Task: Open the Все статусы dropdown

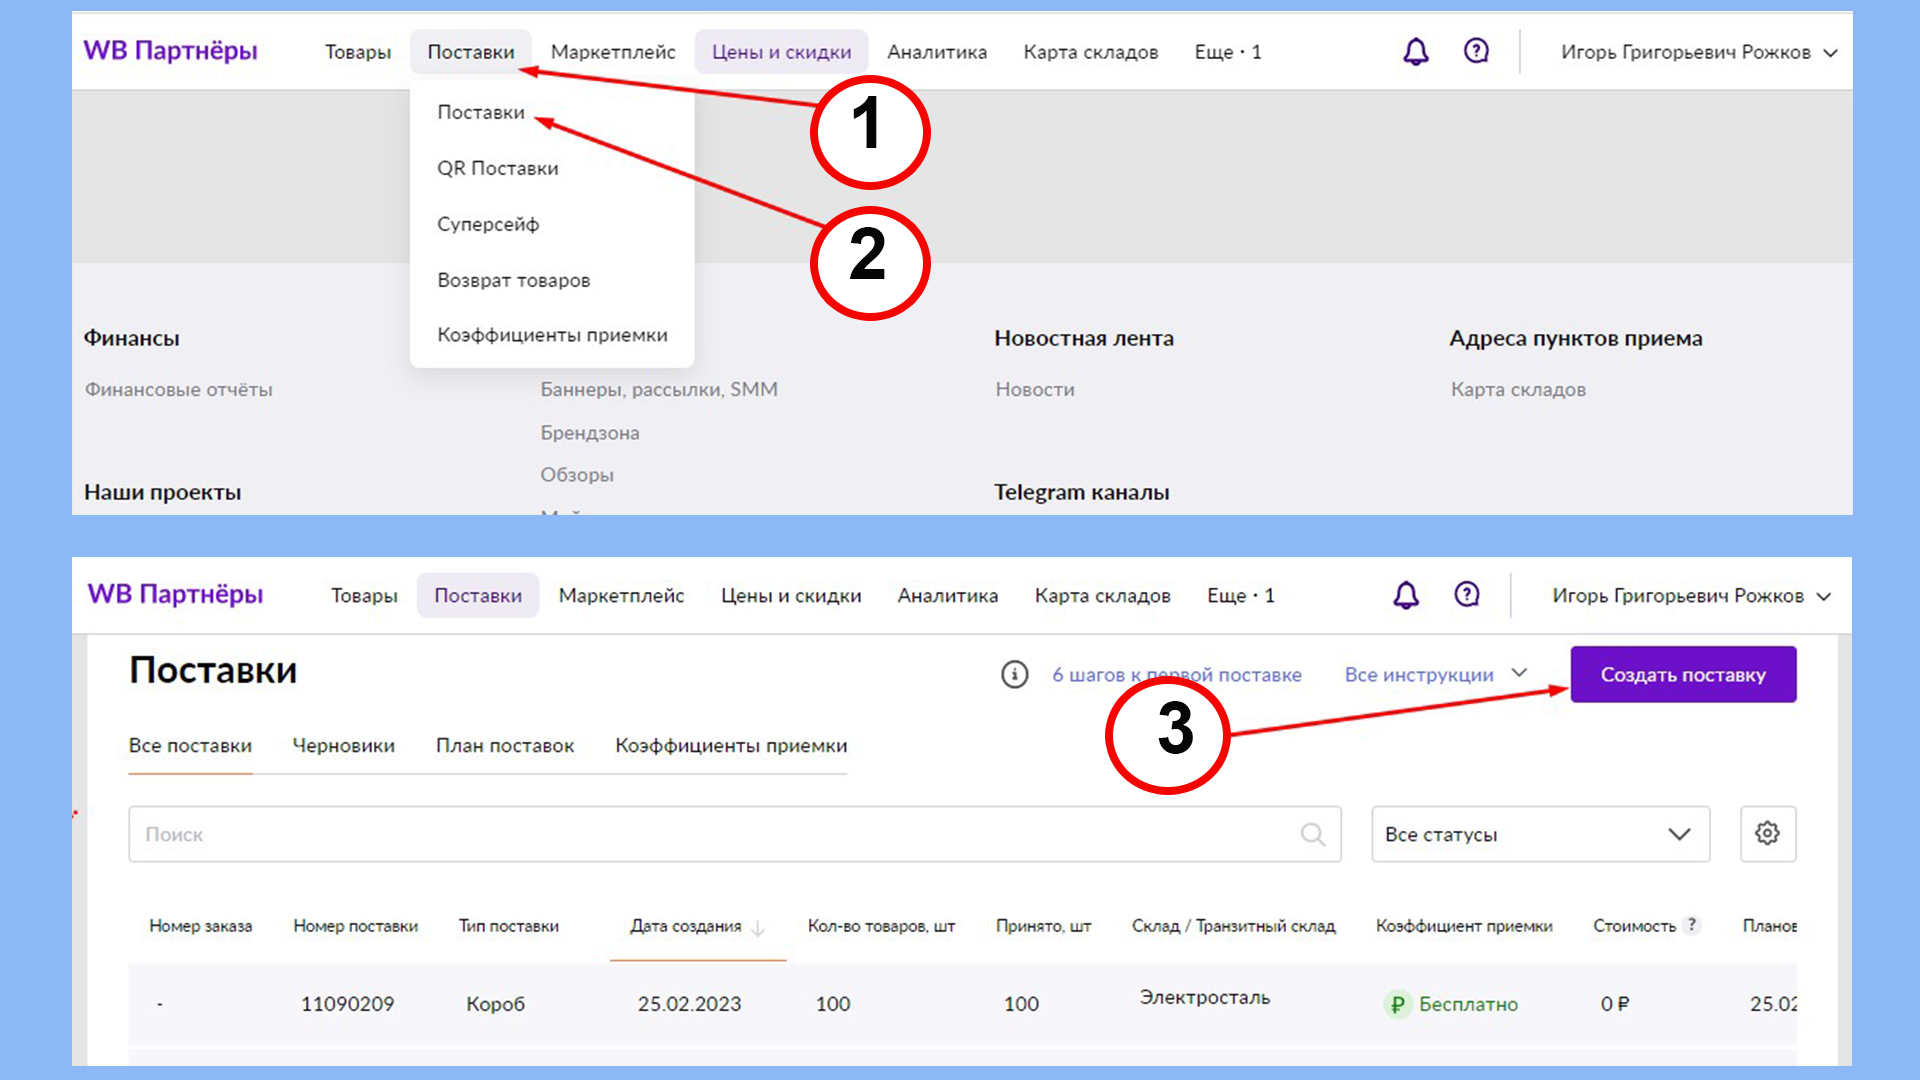Action: pyautogui.click(x=1540, y=834)
